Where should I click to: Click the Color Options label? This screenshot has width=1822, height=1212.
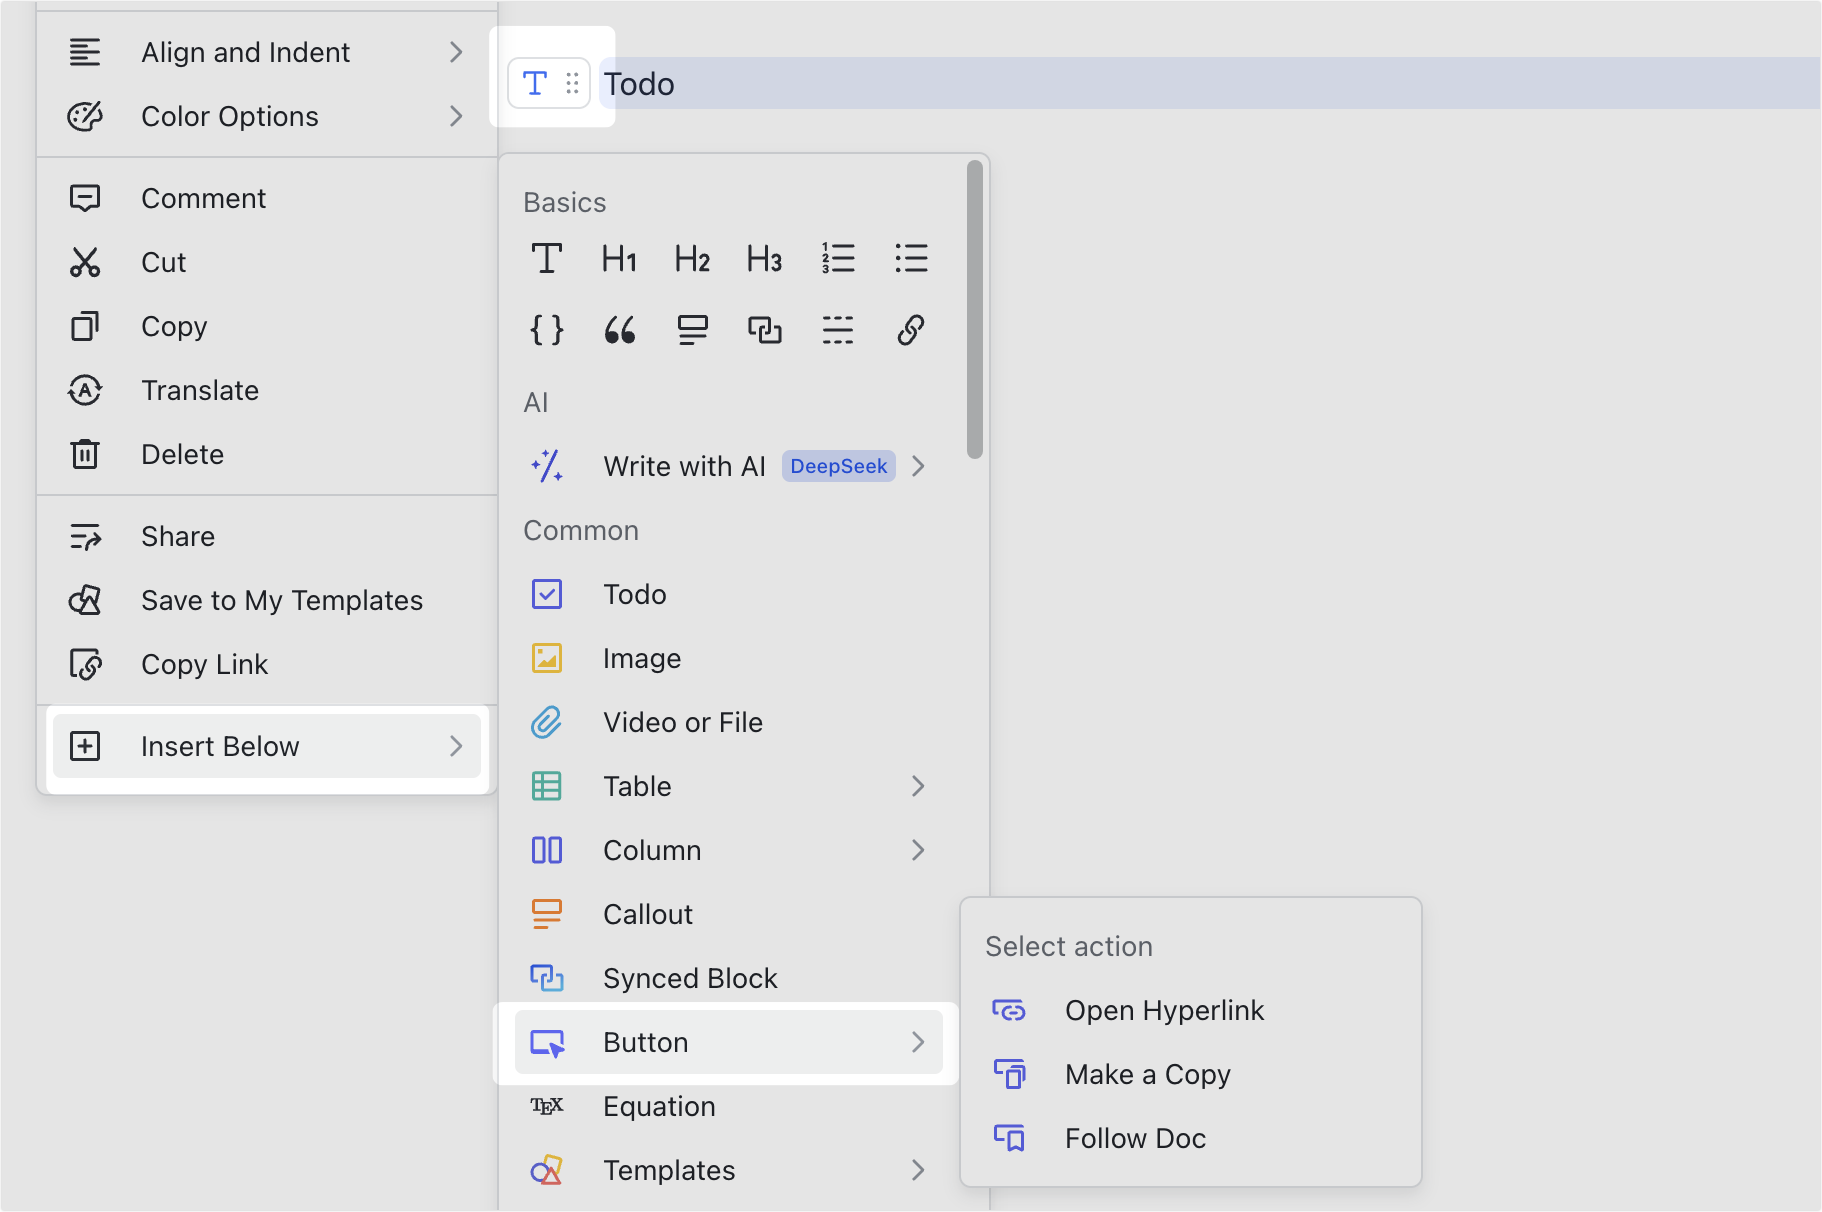[230, 116]
